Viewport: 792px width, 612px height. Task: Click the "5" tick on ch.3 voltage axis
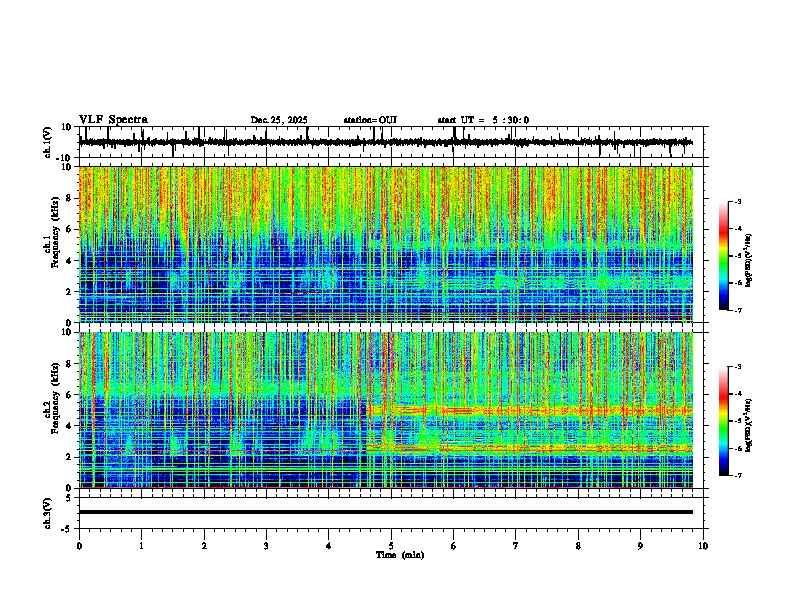(70, 498)
